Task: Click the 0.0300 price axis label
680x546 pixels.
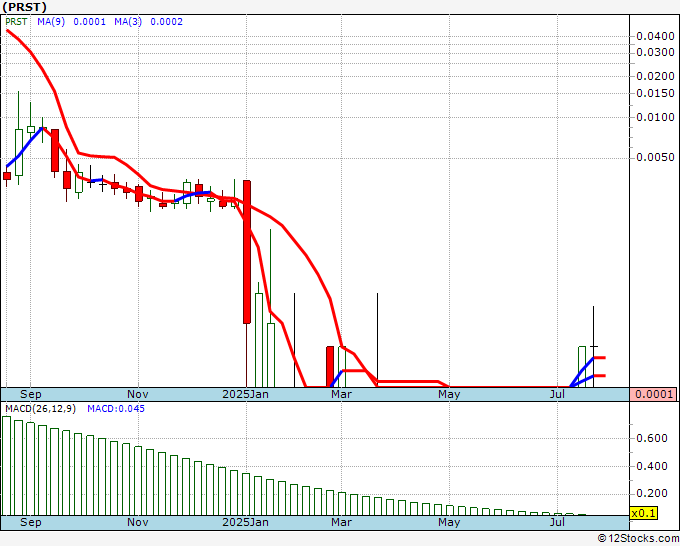Action: click(655, 52)
